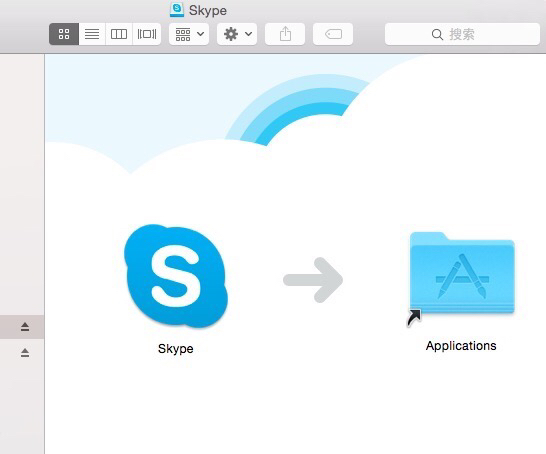Switch to Cover Flow view
The height and width of the screenshot is (454, 546).
pos(147,34)
